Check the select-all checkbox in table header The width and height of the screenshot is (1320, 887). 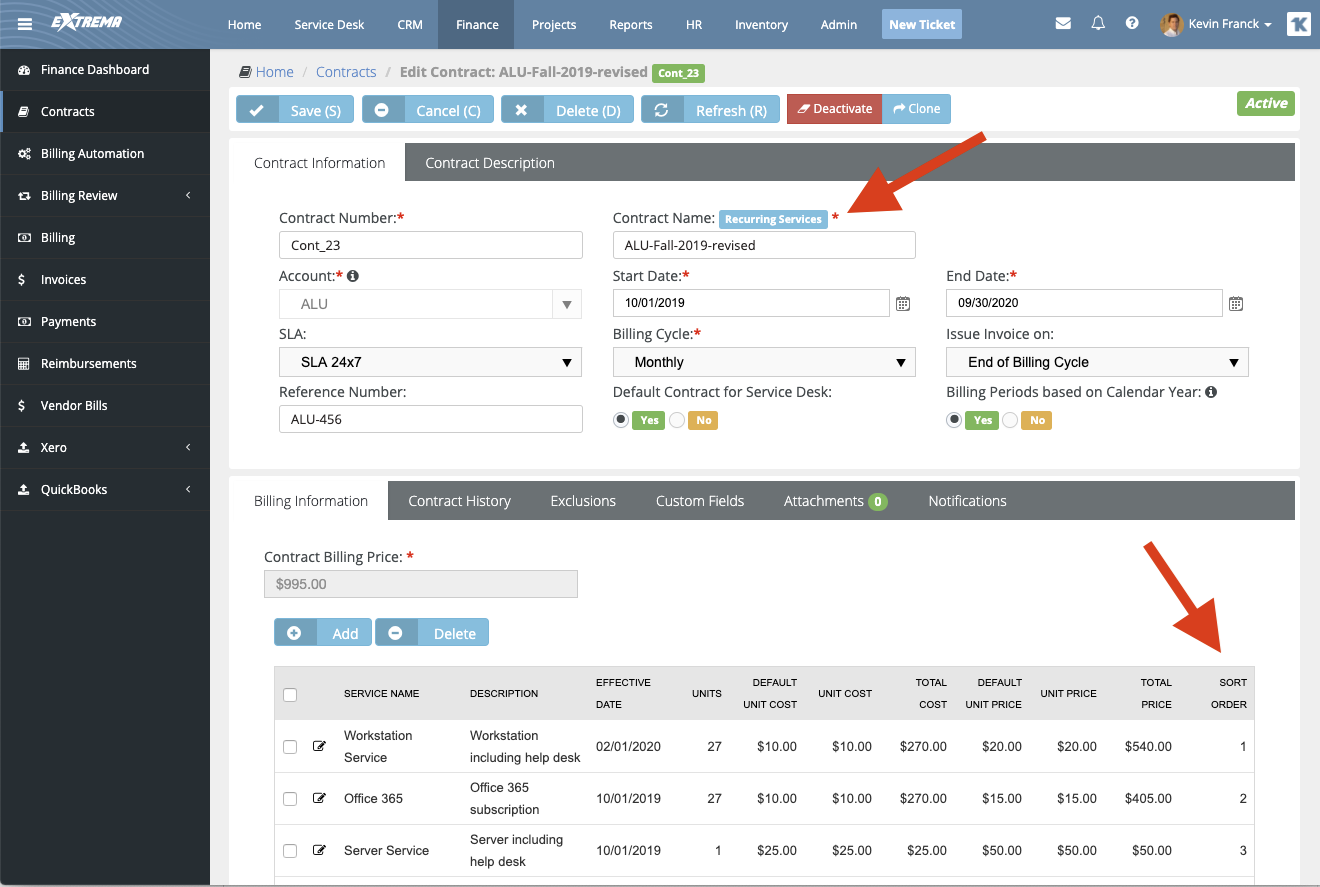[290, 694]
